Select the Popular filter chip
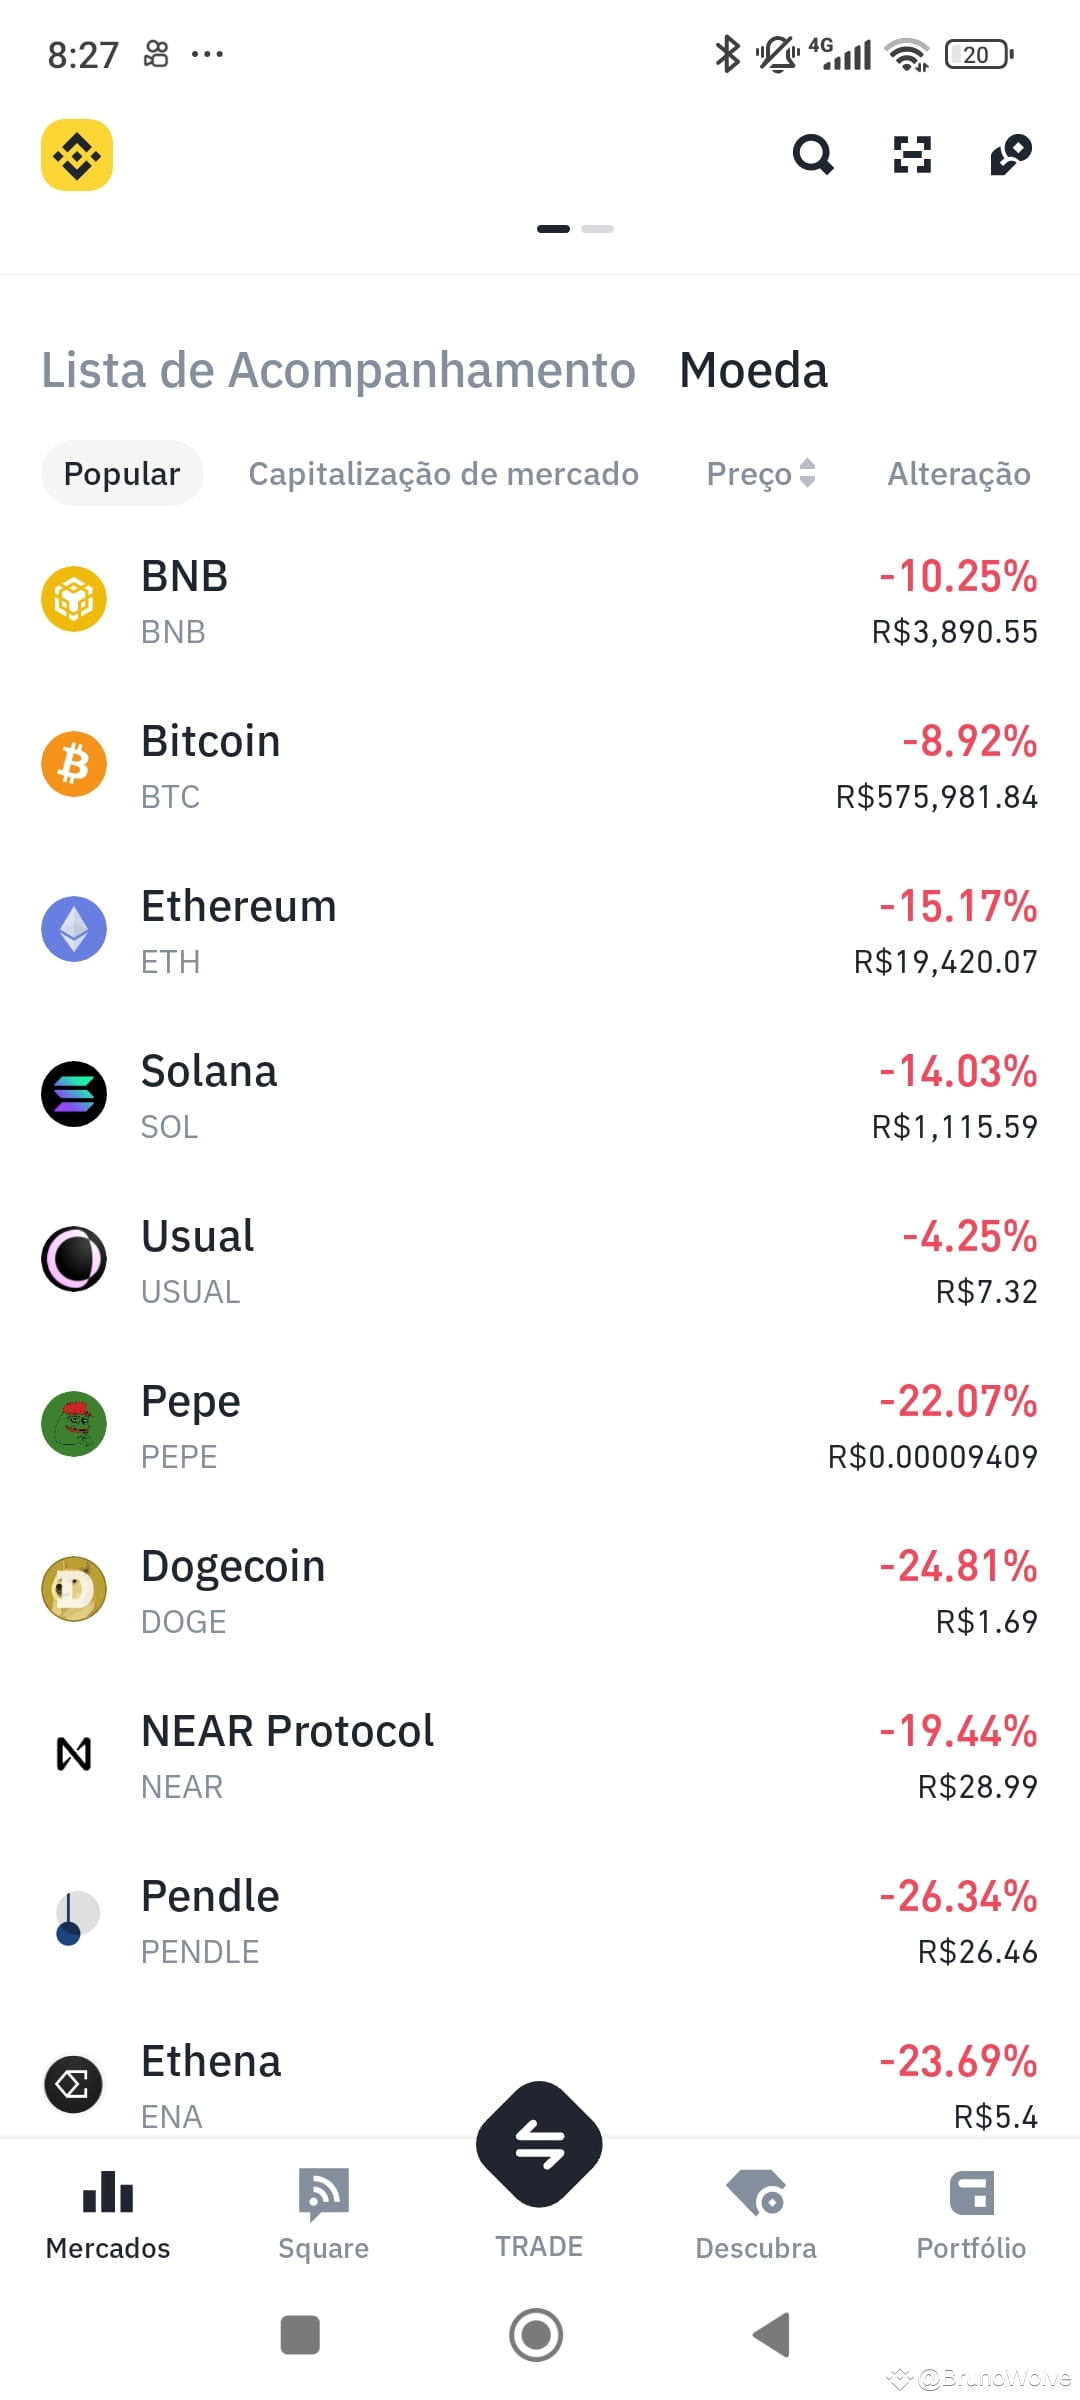The height and width of the screenshot is (2400, 1080). point(122,473)
